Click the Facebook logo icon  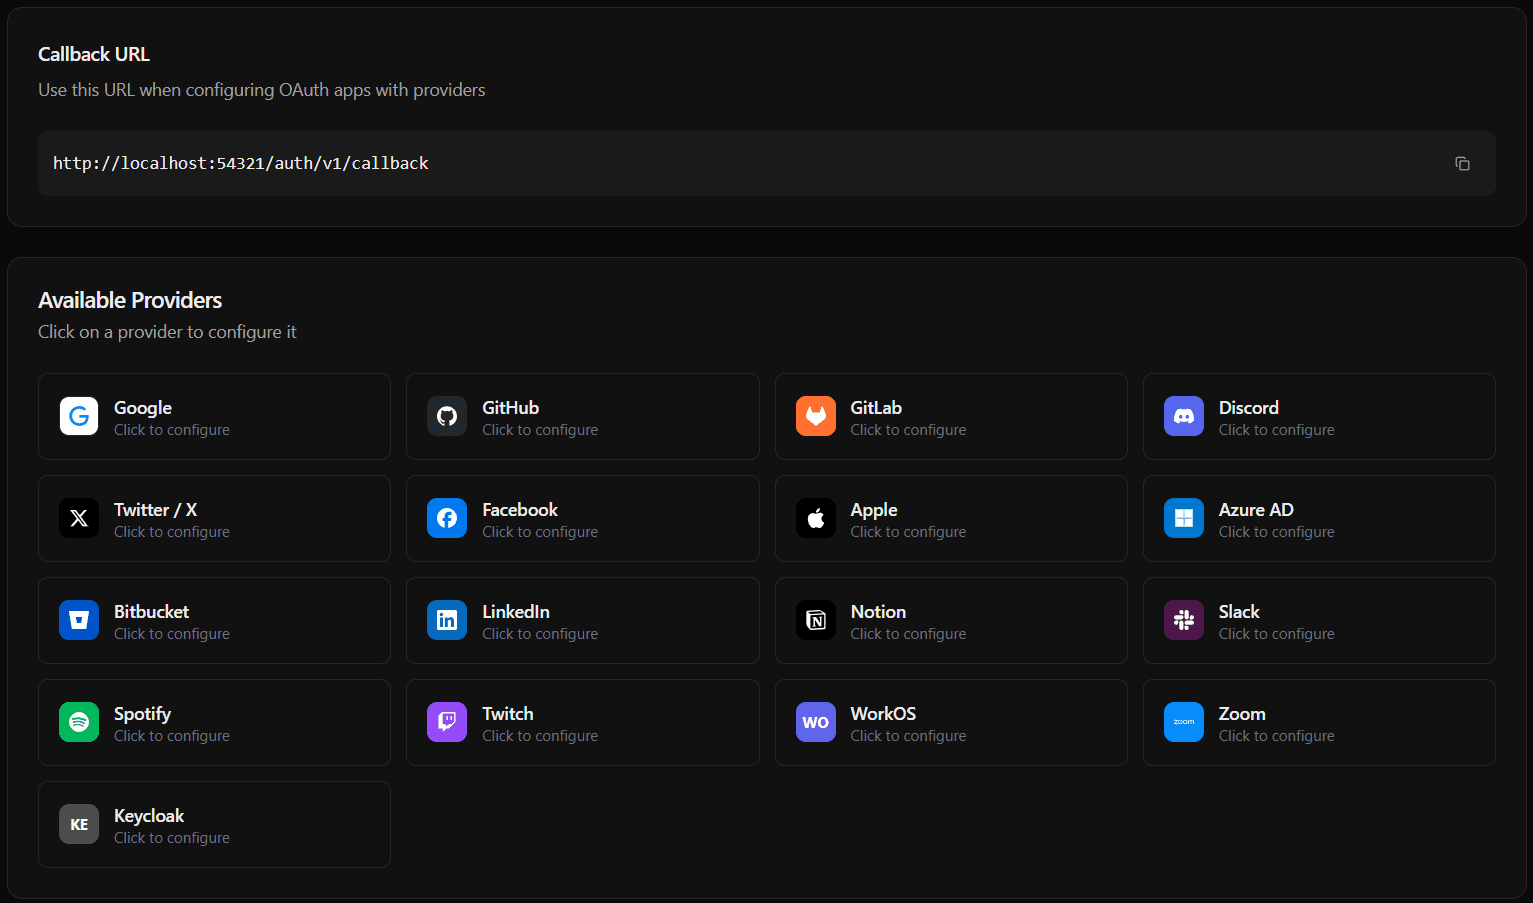point(447,518)
